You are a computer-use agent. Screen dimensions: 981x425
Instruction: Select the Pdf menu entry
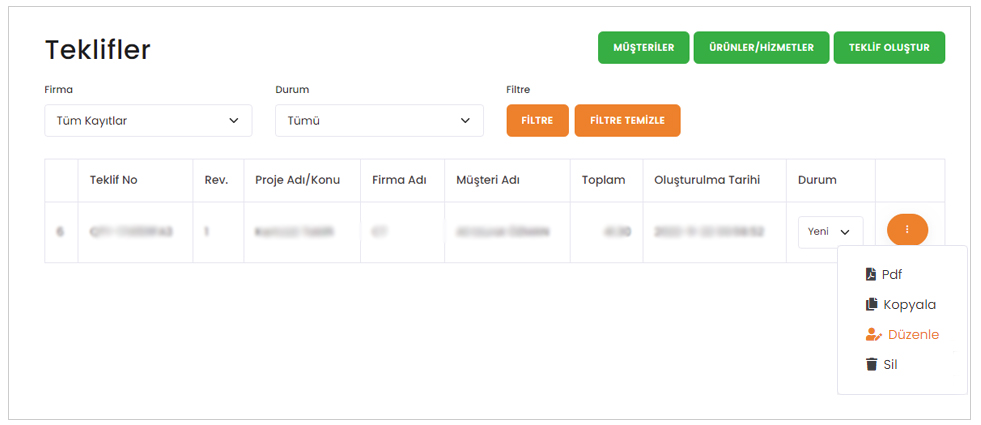click(892, 274)
